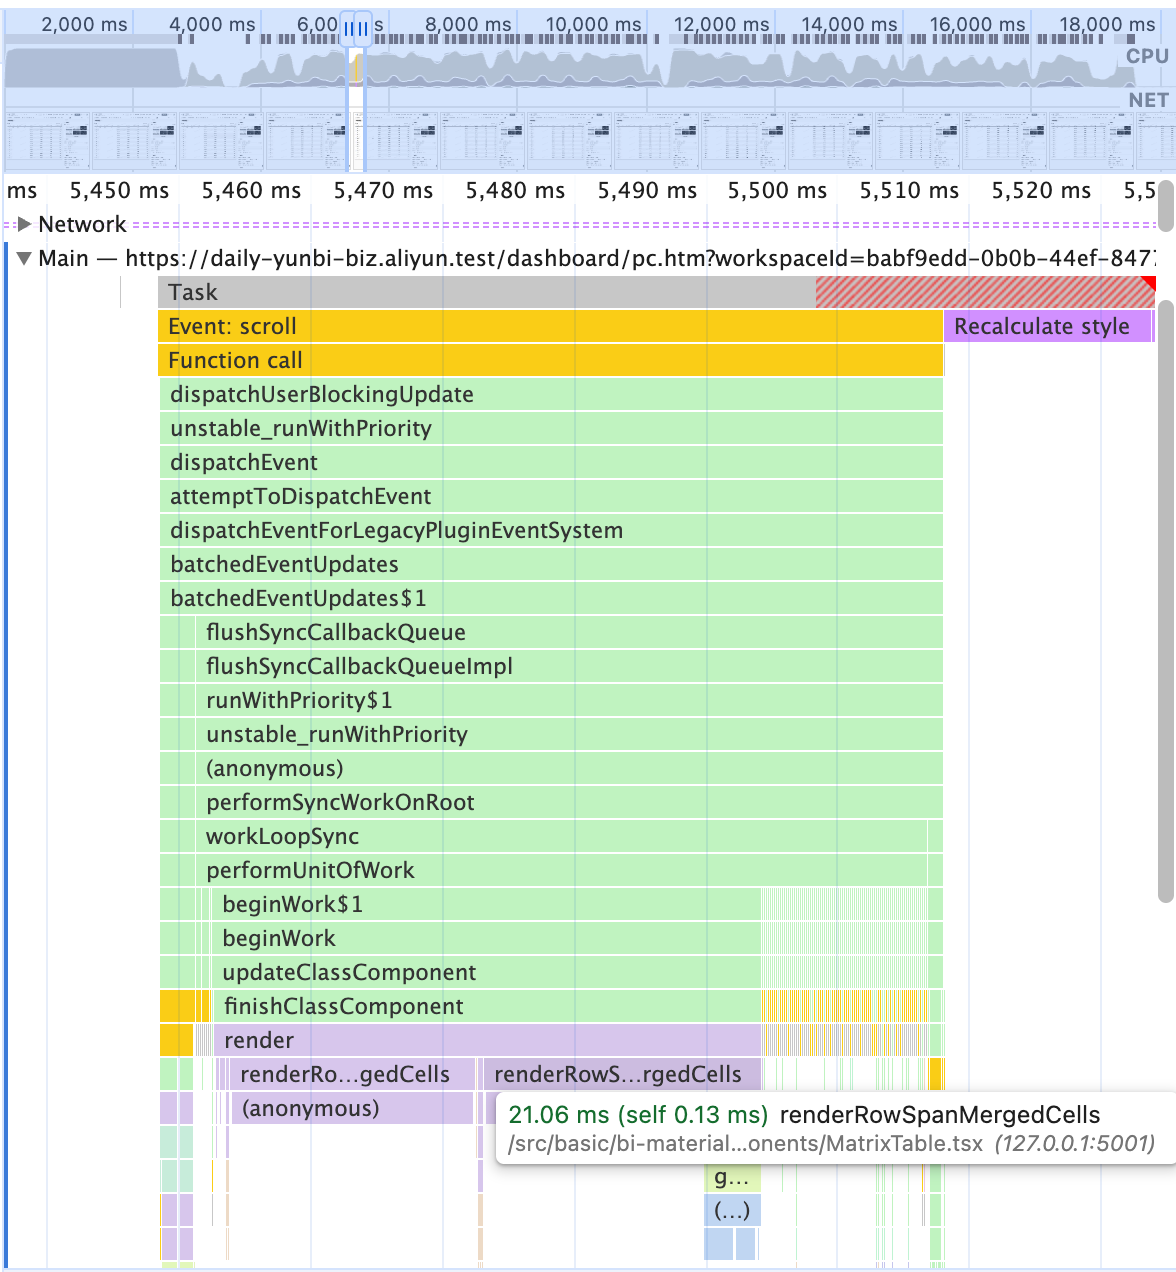The height and width of the screenshot is (1272, 1176).
Task: Select the Function call bar
Action: pos(551,360)
